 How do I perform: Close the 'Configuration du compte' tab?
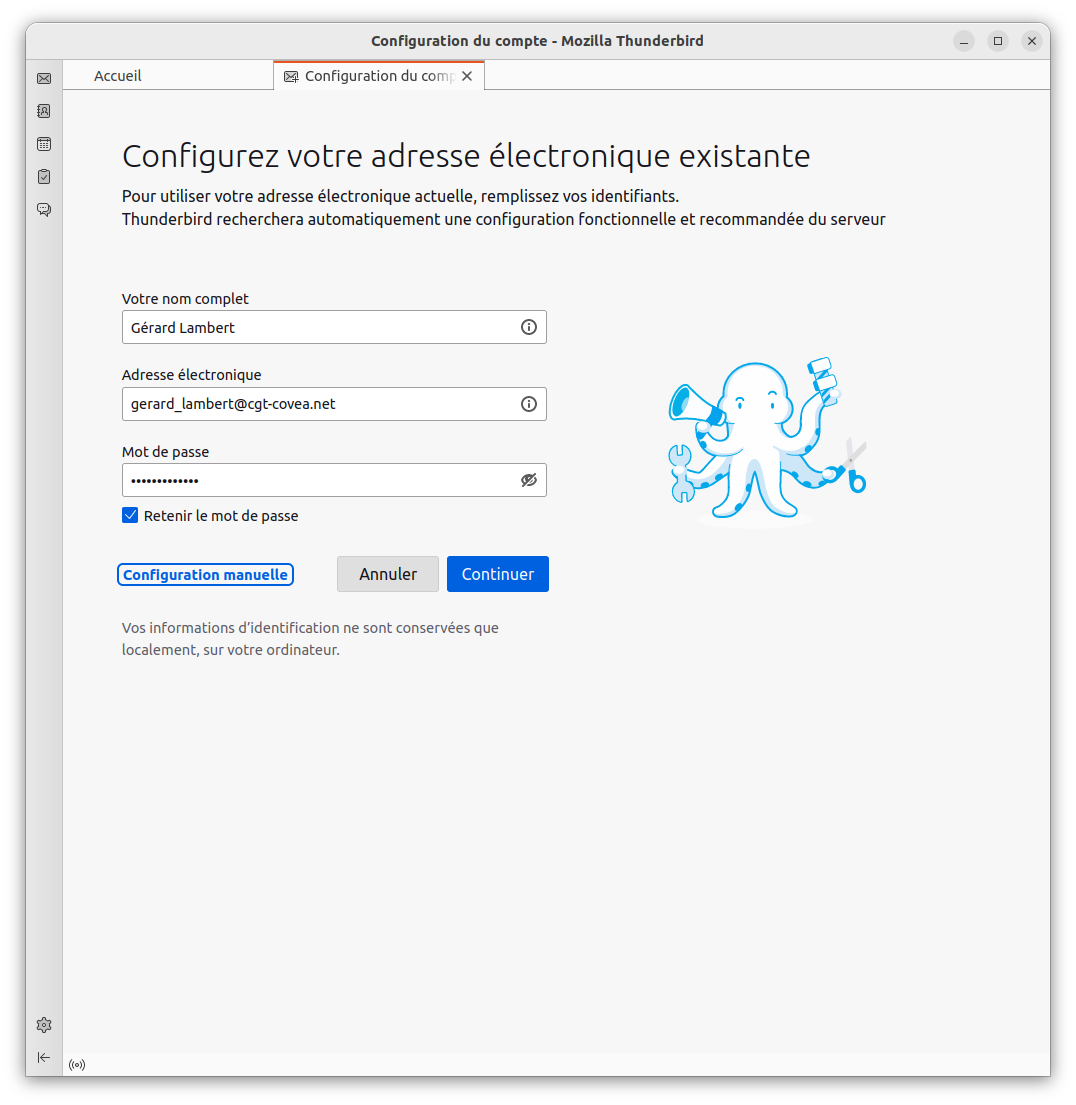[466, 75]
